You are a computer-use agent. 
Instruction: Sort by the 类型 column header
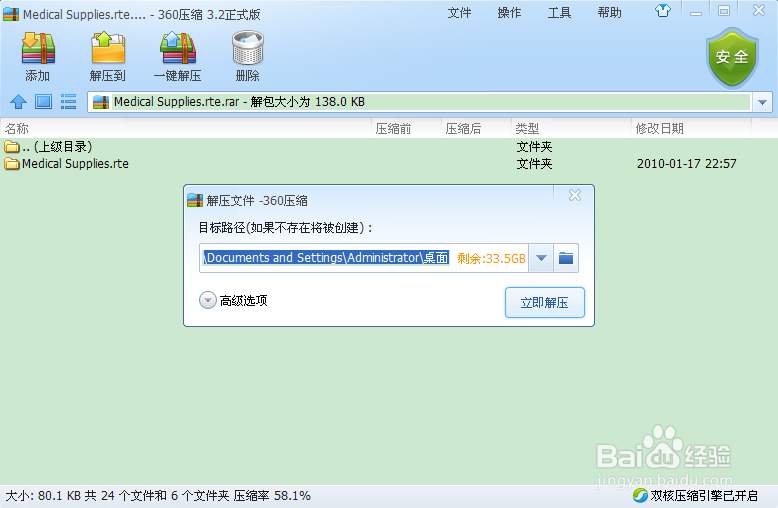coord(572,128)
